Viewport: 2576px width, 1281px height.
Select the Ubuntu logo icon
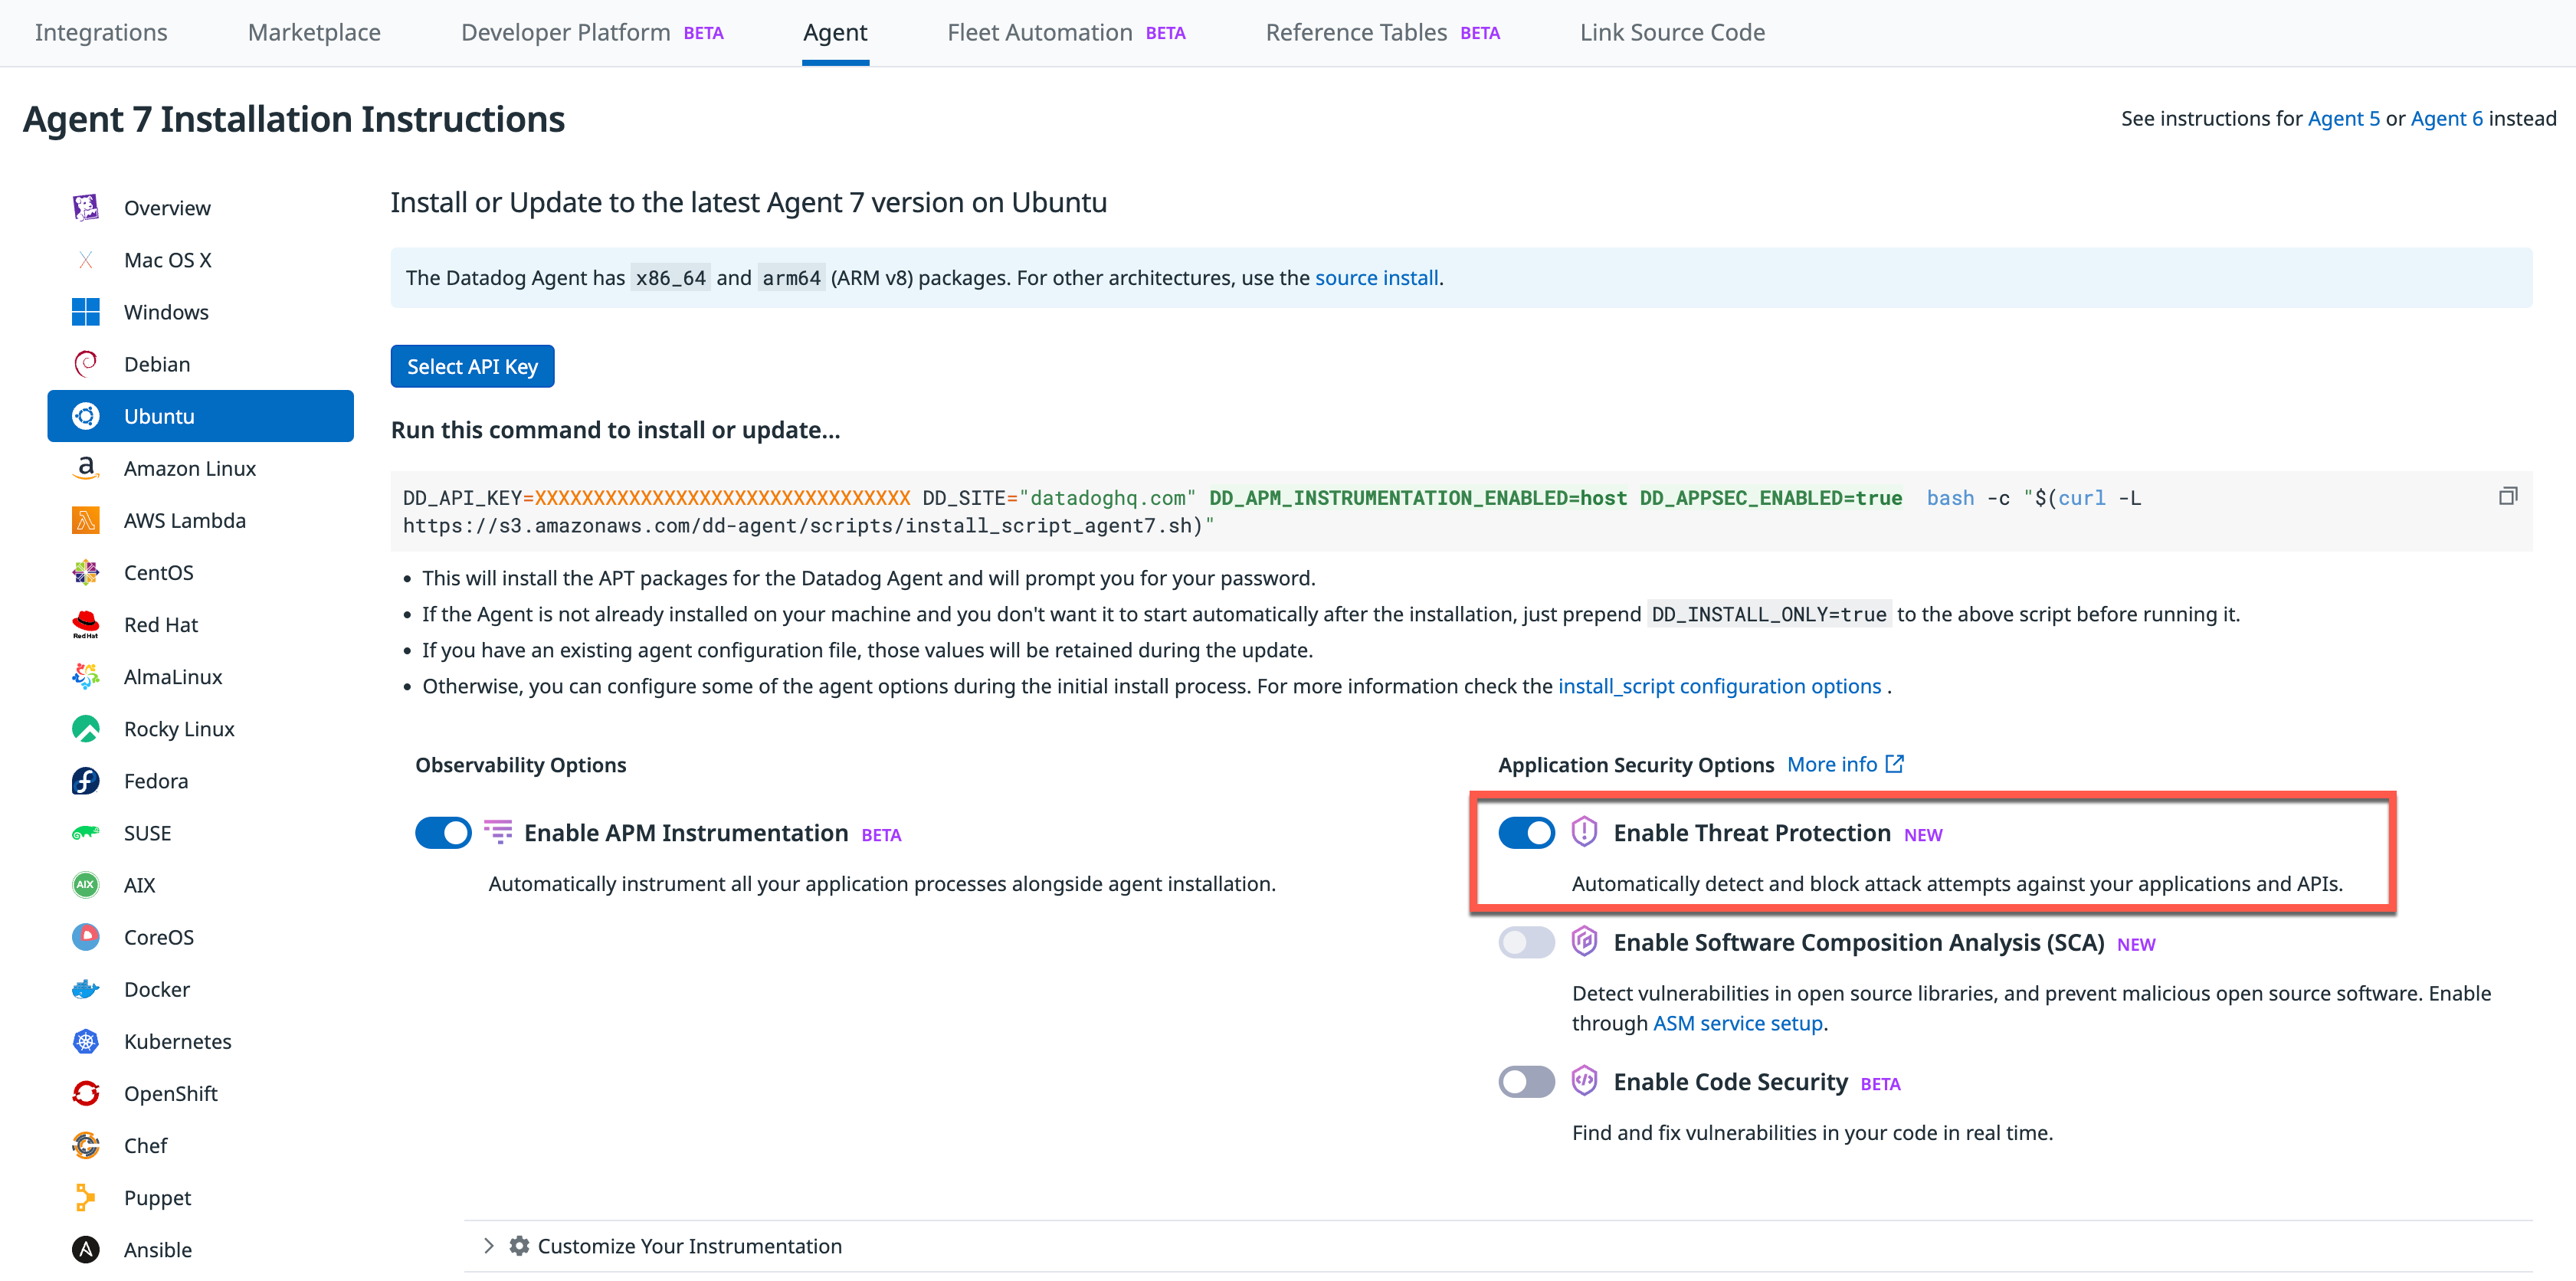(86, 416)
